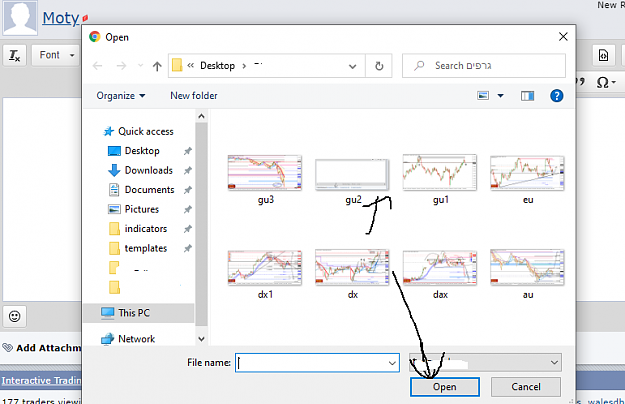Open the Interactive Trading link
The image size is (625, 404).
41,380
